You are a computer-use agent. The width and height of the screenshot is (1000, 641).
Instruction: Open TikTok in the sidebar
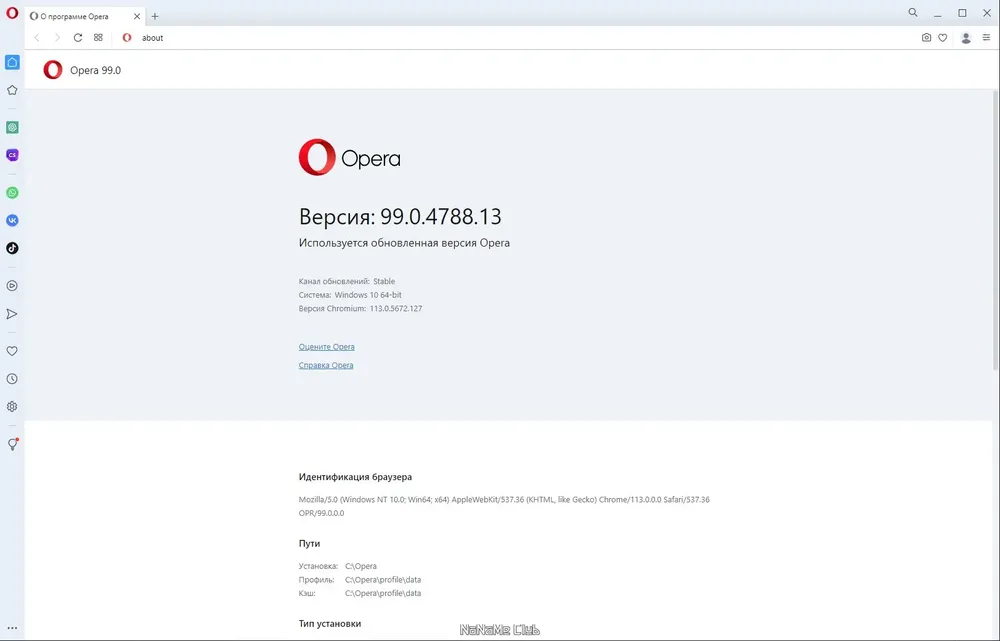coord(12,248)
